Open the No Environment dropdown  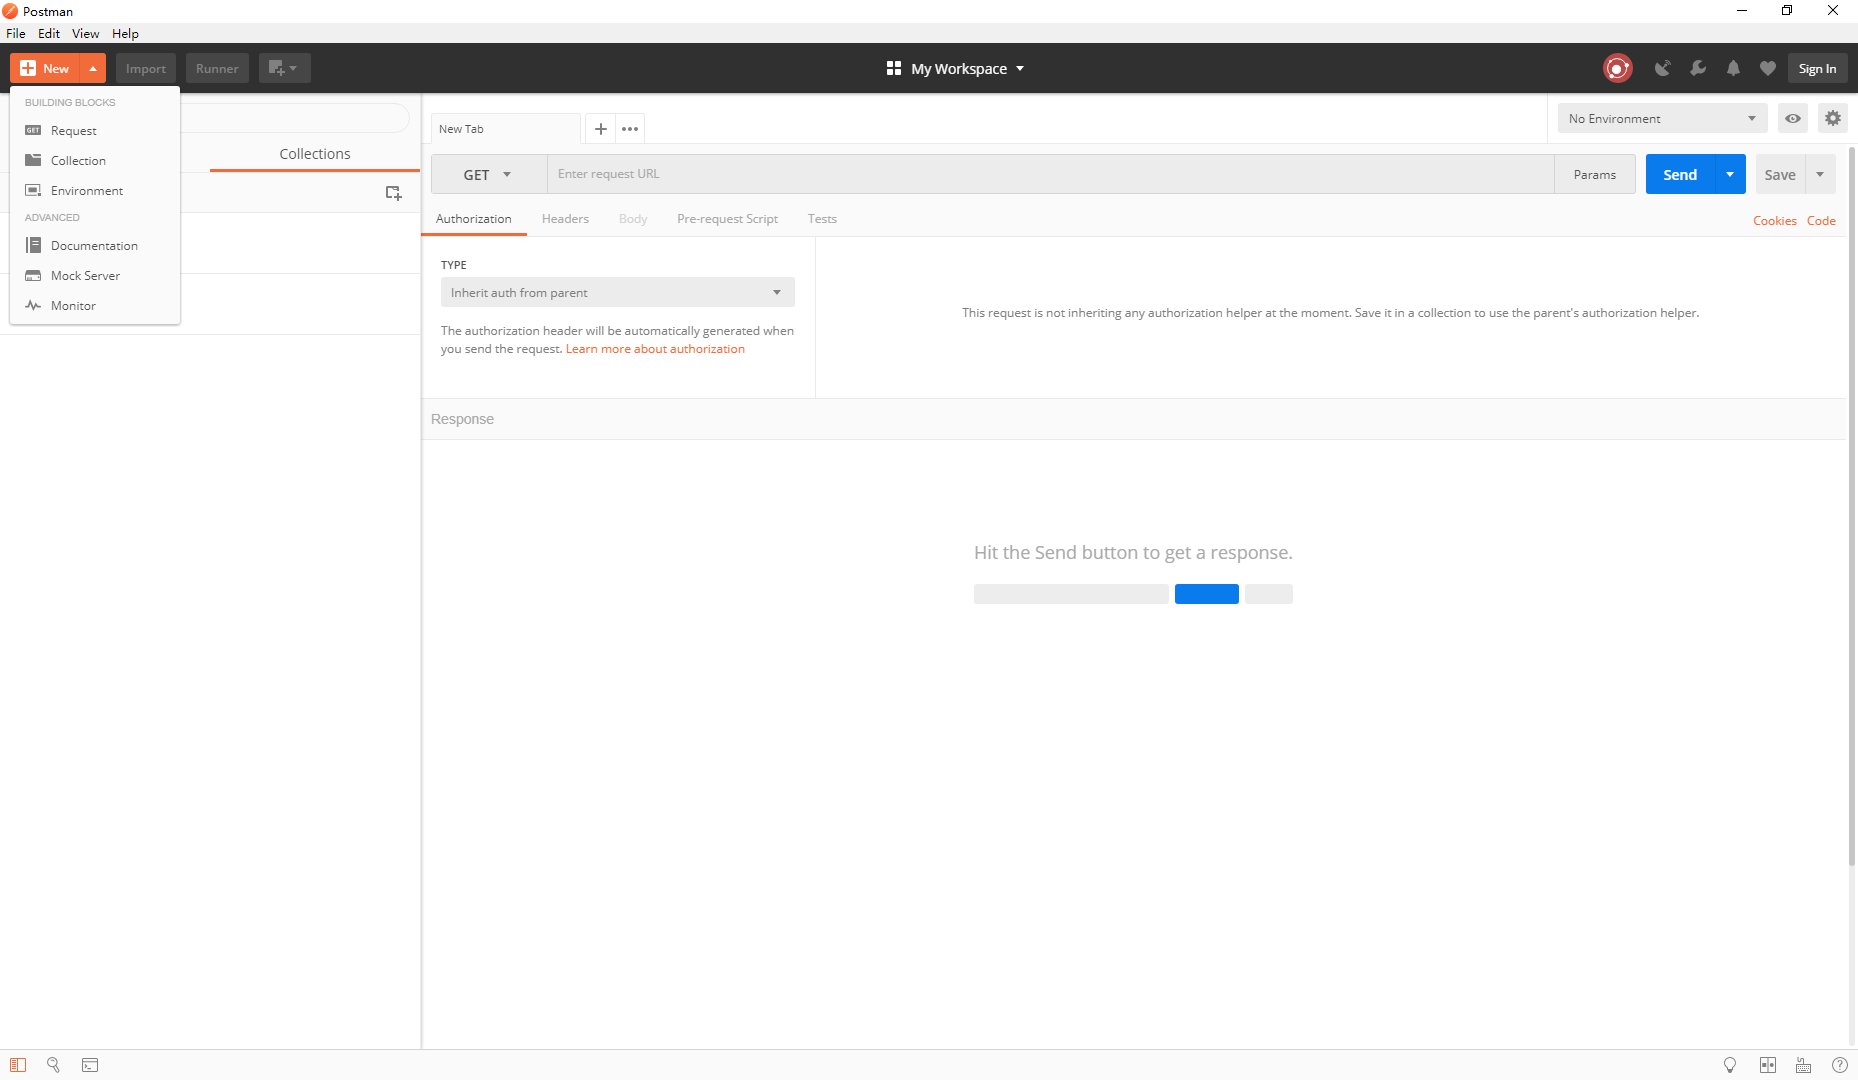[x=1662, y=118]
